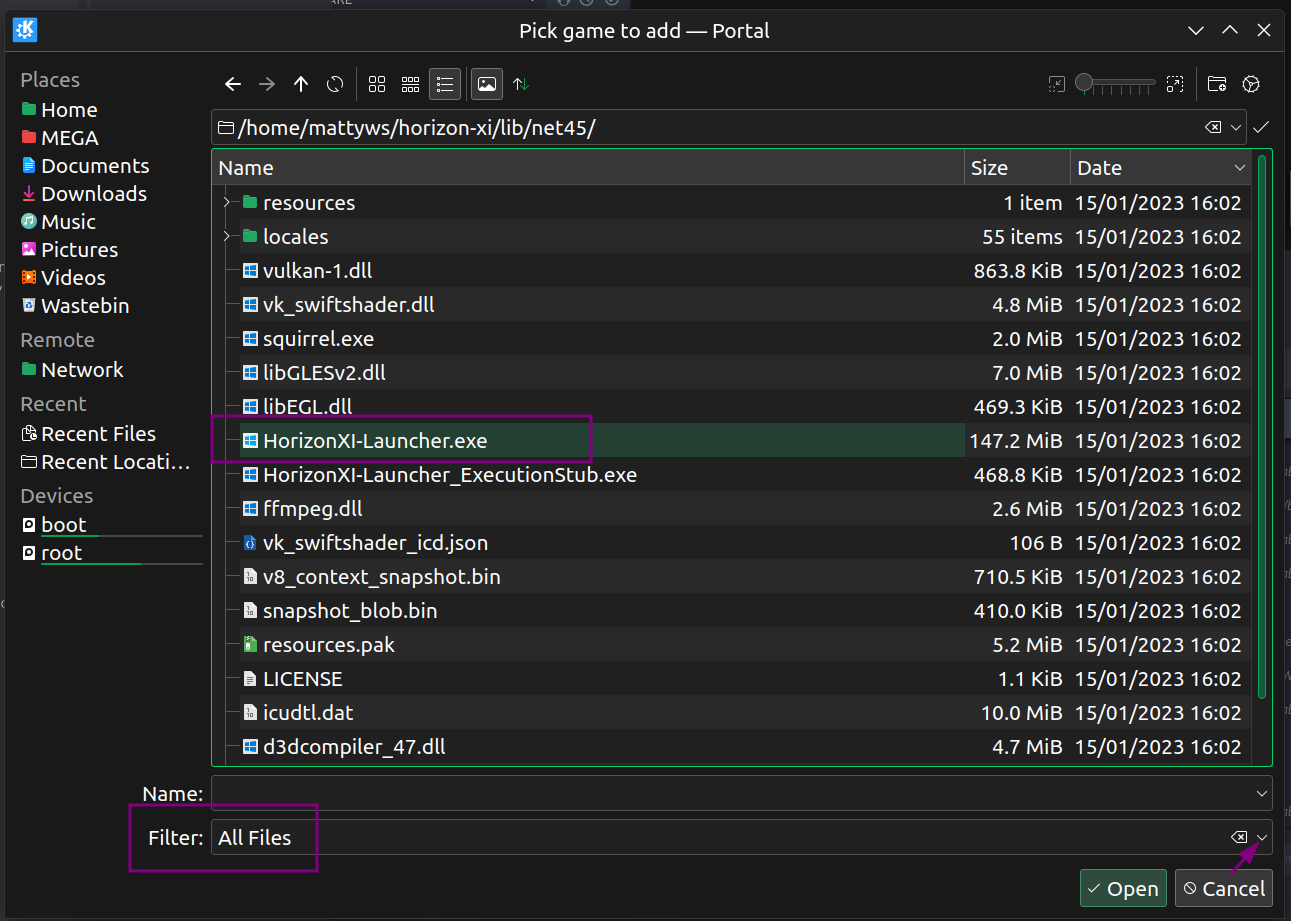Select vulkan-1.dll file
The height and width of the screenshot is (921, 1291).
[317, 270]
